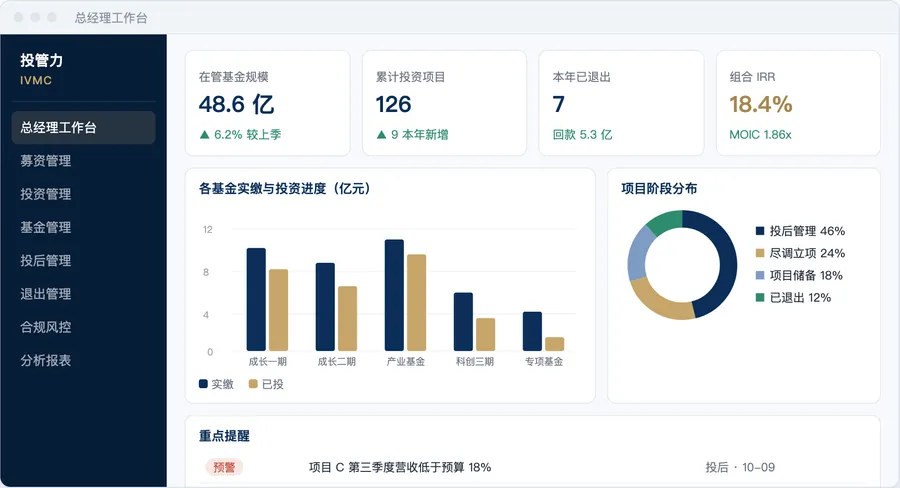Click the 科创三期 gold 已投 bar
The height and width of the screenshot is (488, 900).
pyautogui.click(x=486, y=335)
